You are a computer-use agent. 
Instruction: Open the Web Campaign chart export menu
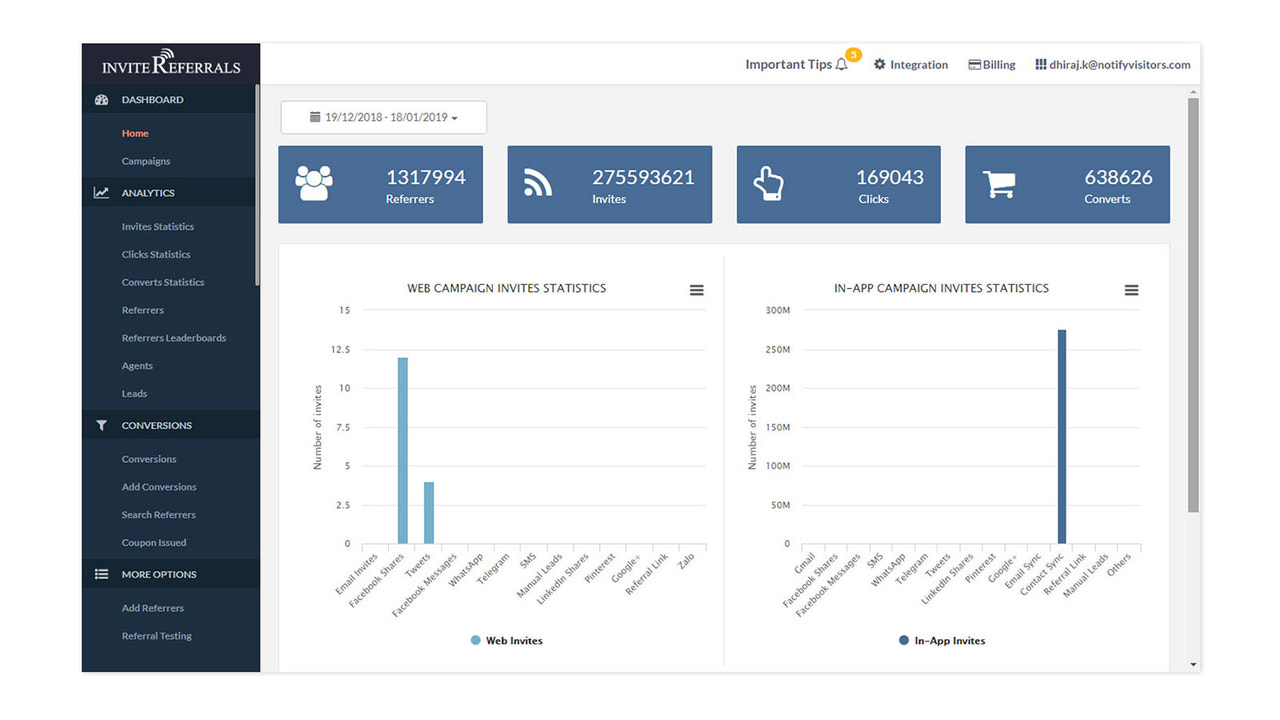click(x=696, y=289)
